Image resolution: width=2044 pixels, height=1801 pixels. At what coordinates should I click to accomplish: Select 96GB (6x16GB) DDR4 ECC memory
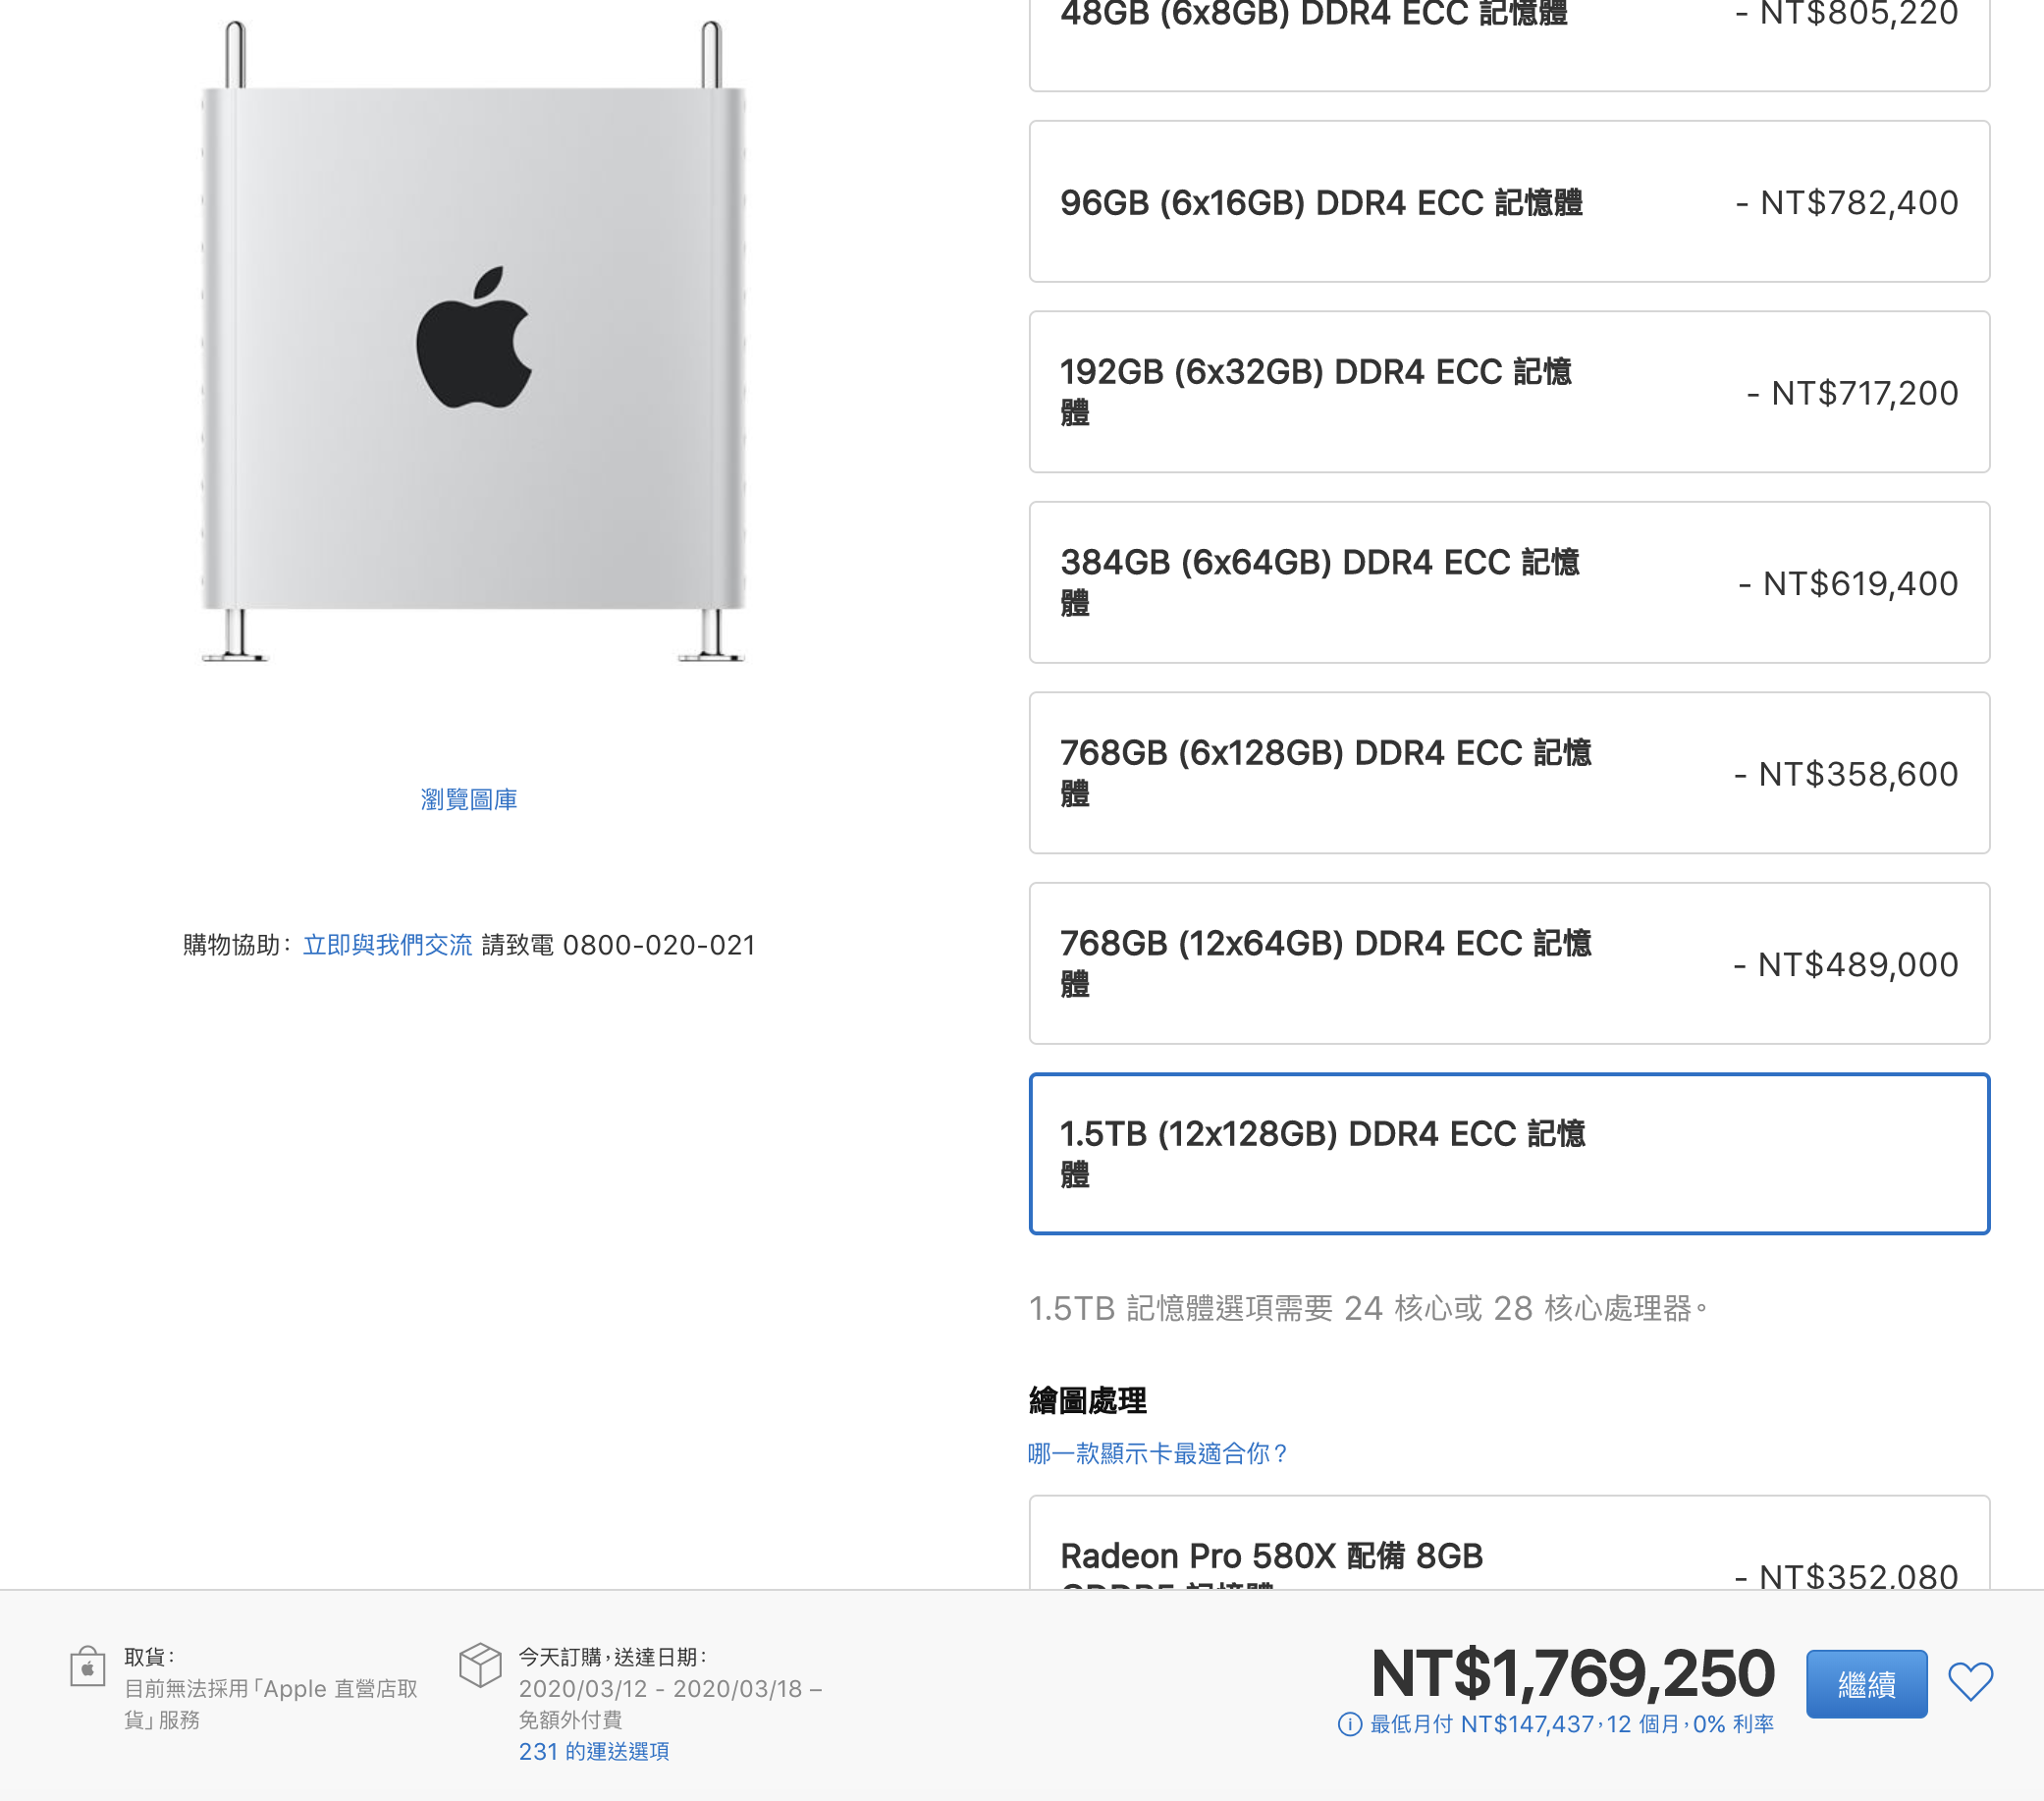(1509, 202)
